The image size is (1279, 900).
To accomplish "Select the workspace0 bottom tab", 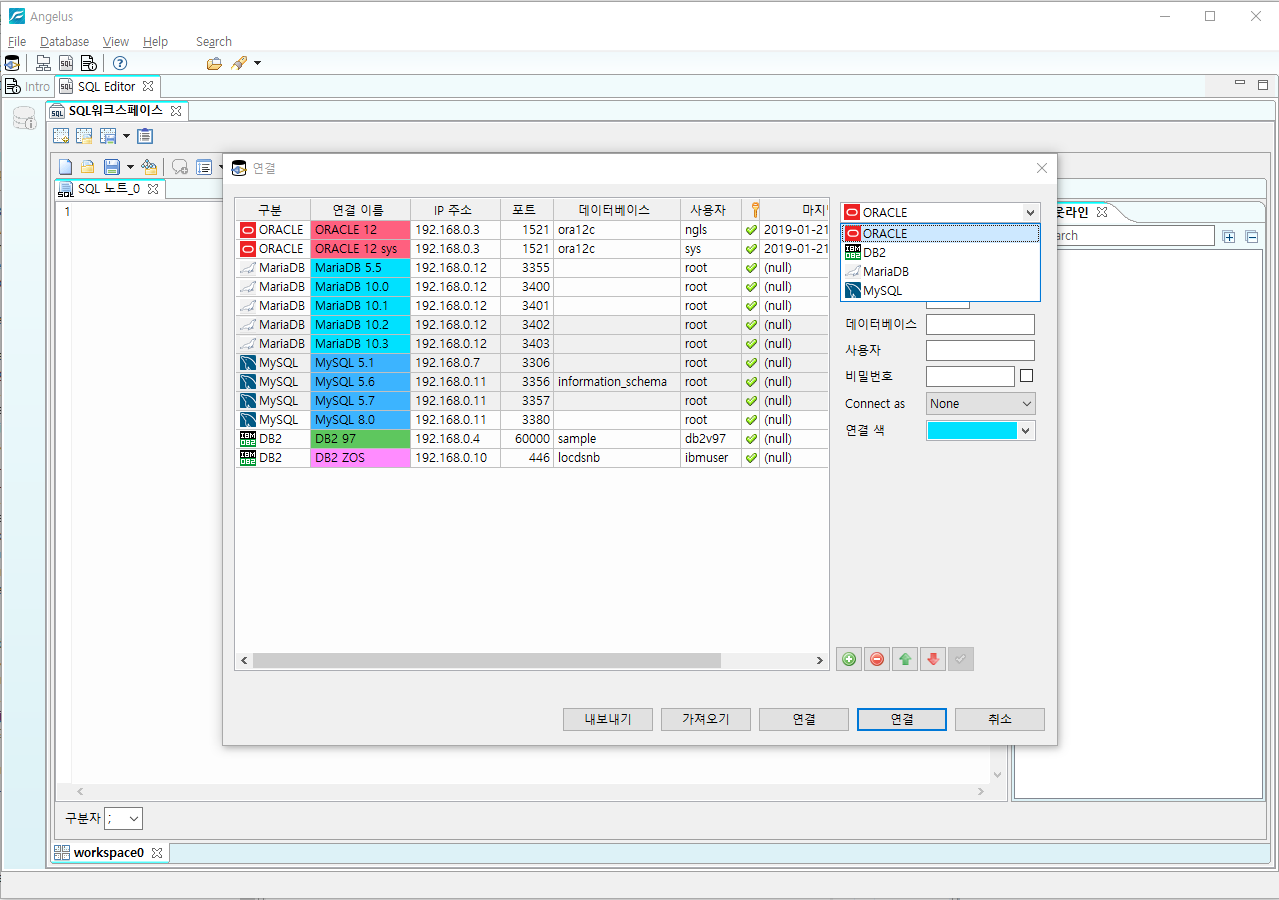I will point(110,853).
